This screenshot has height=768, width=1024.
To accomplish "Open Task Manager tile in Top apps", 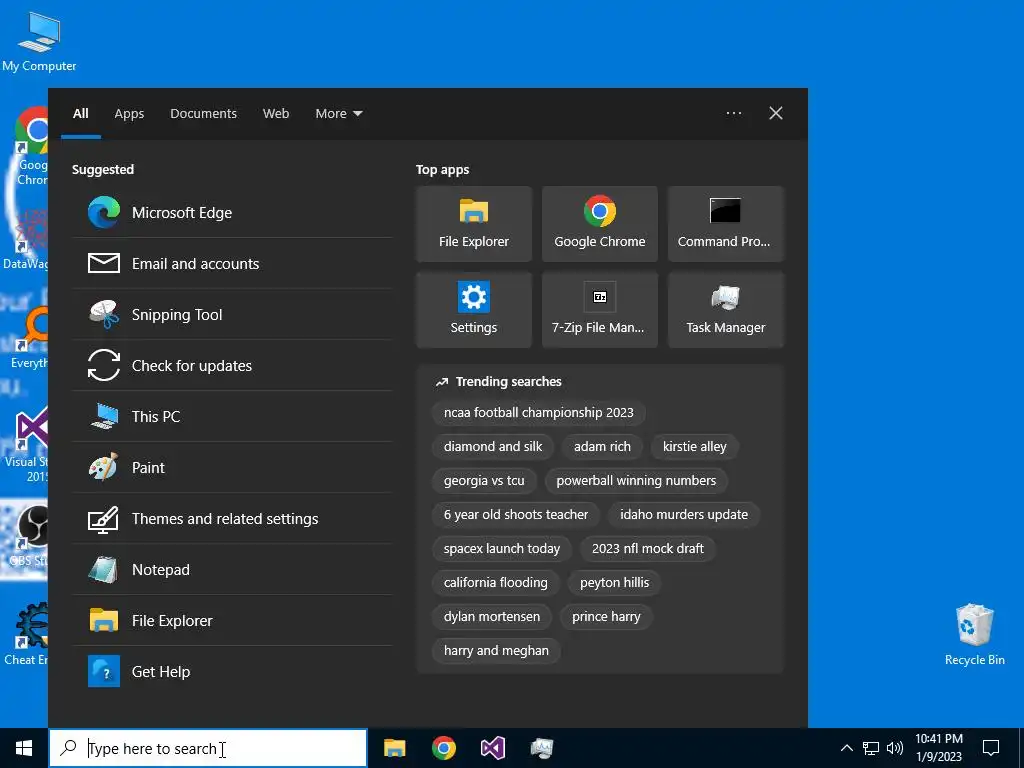I will (x=726, y=310).
